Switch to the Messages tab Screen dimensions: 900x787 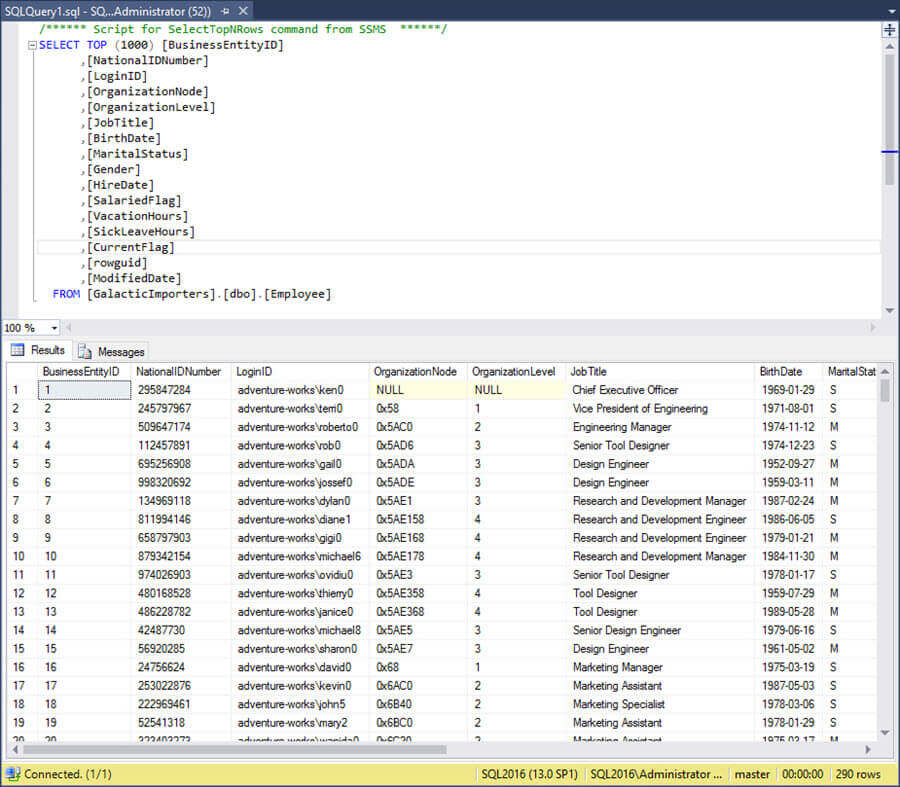(x=120, y=351)
